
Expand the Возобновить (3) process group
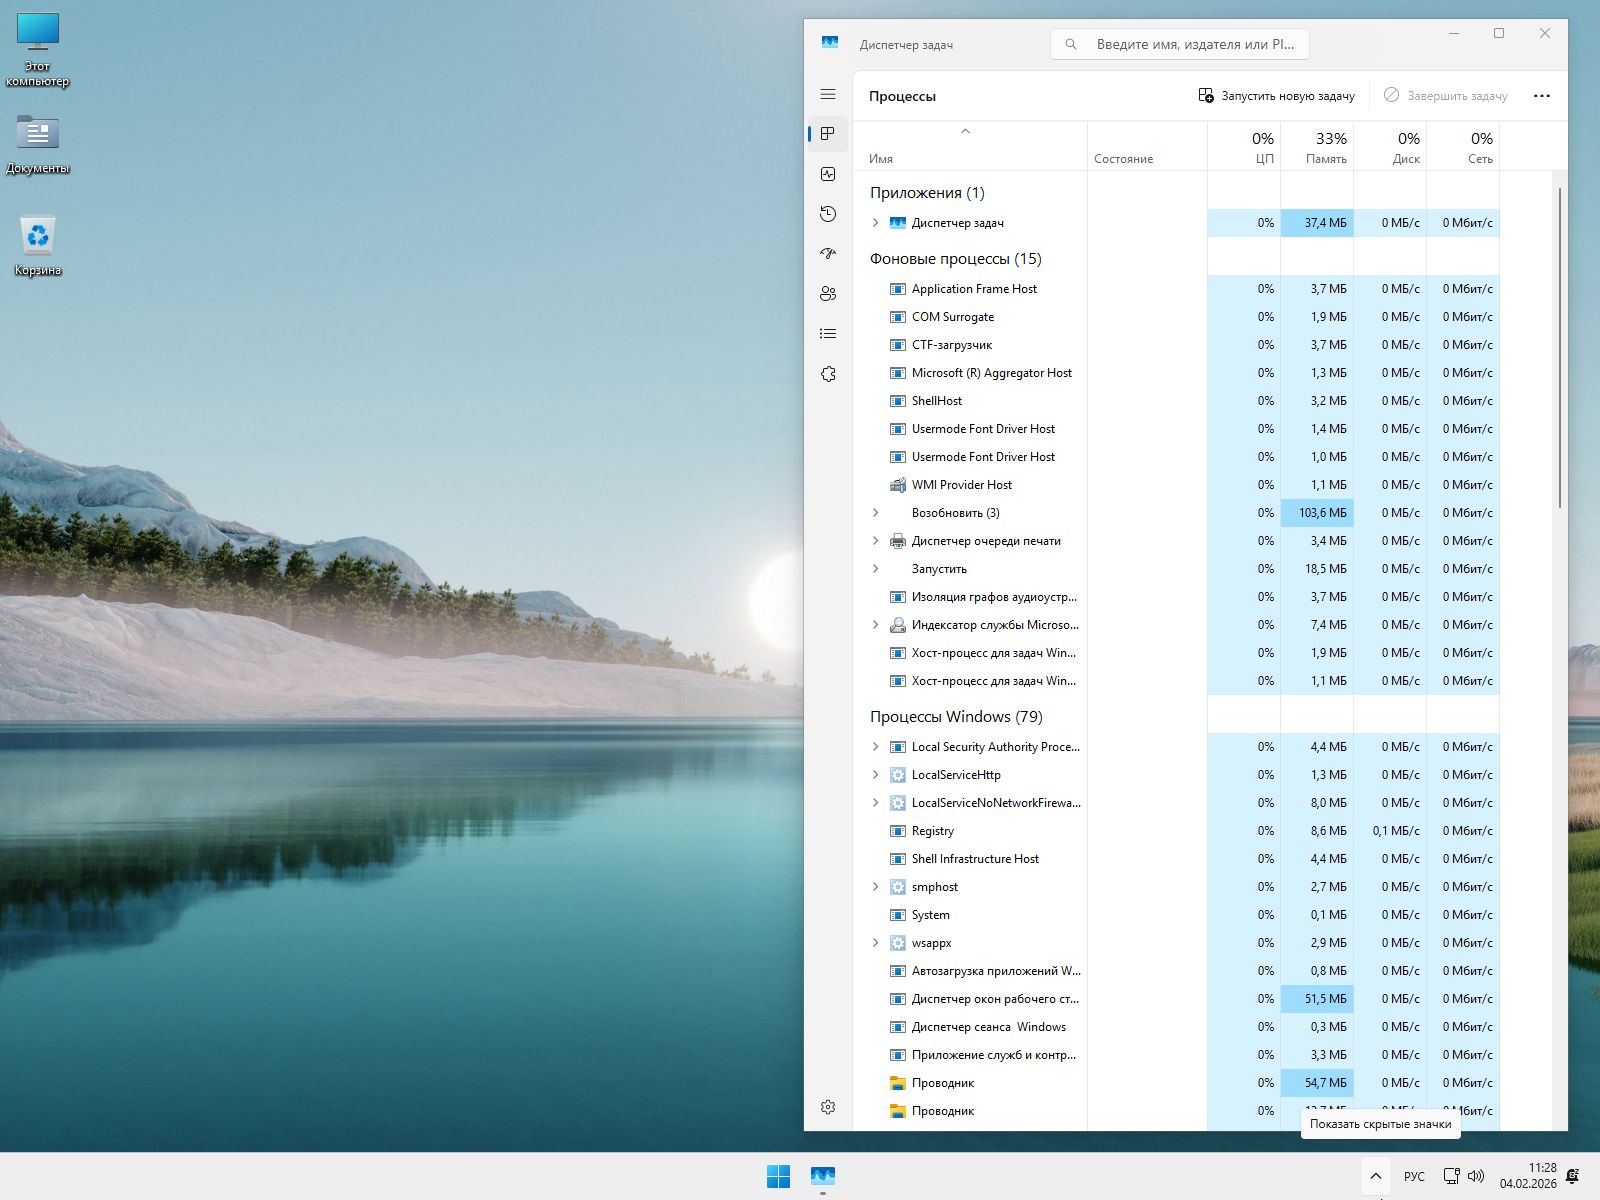(x=876, y=513)
